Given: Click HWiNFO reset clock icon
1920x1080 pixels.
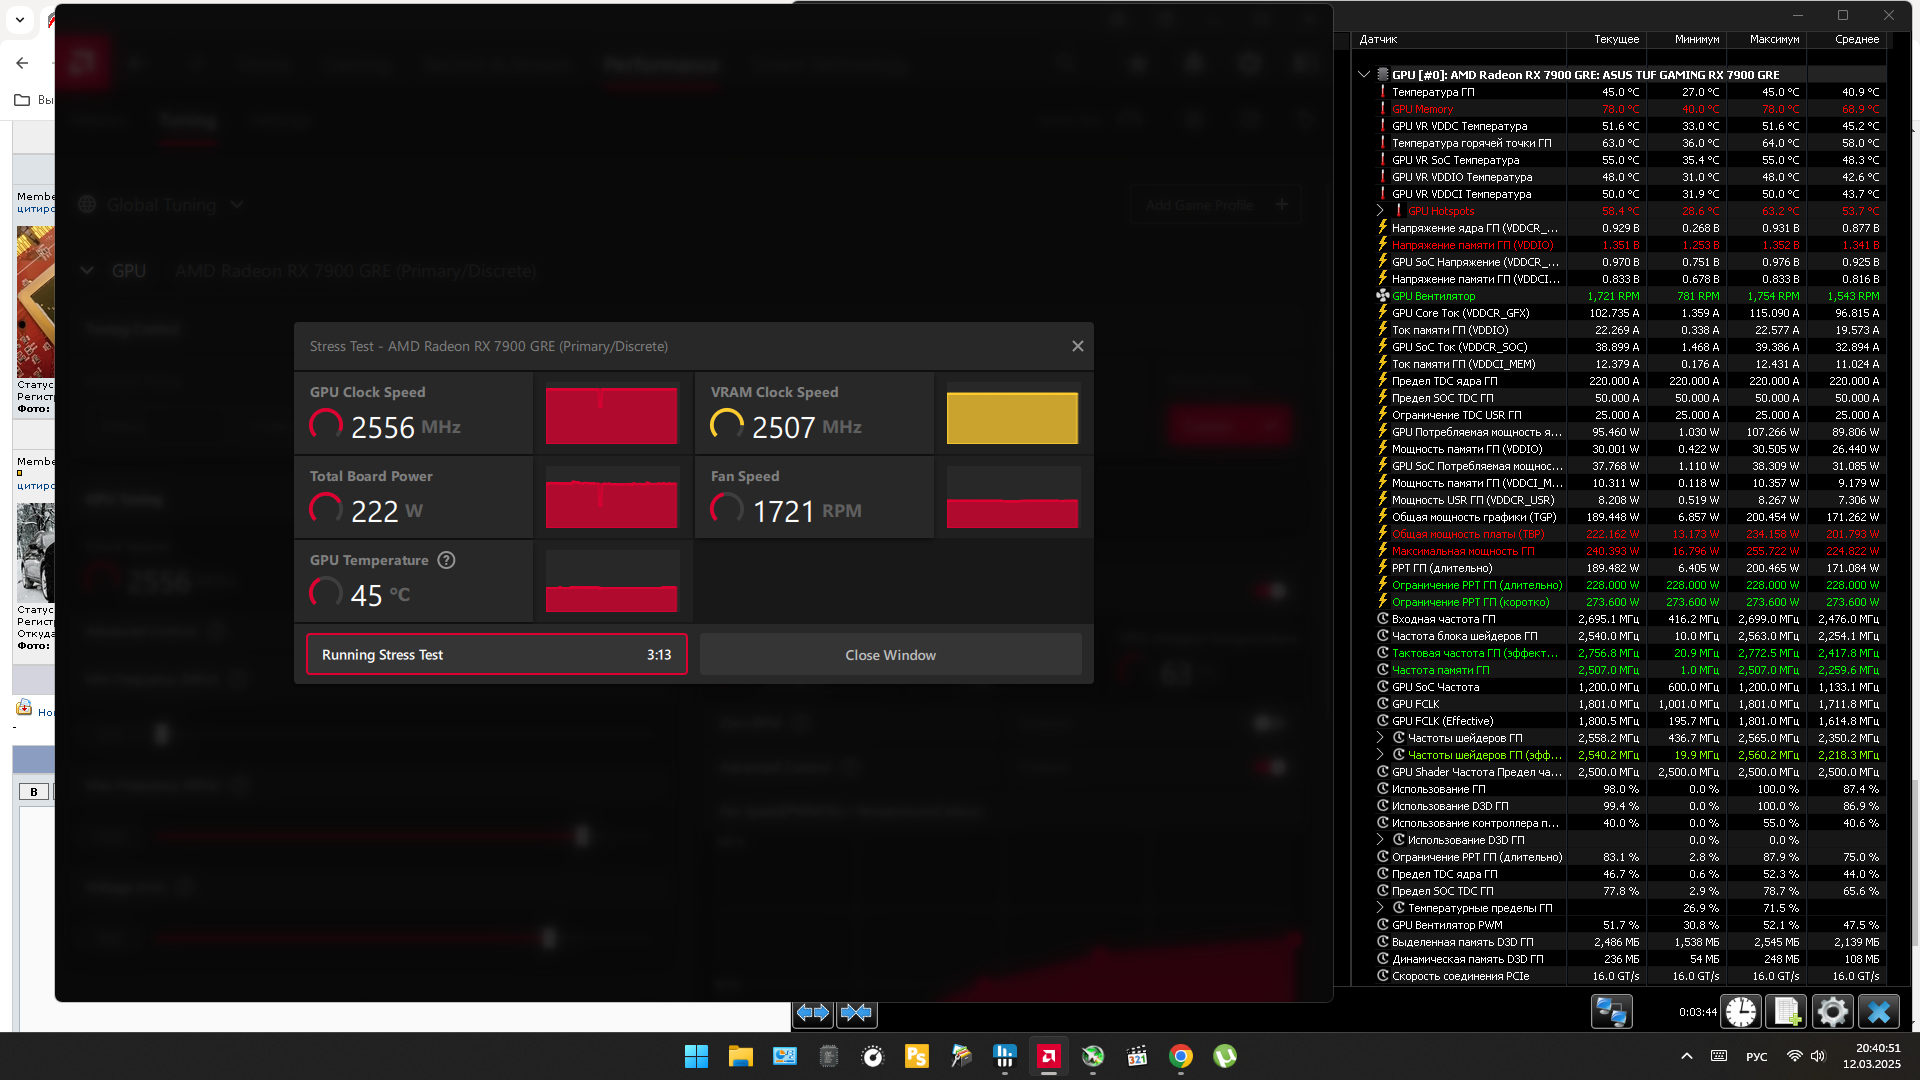Looking at the screenshot, I should coord(1741,1012).
